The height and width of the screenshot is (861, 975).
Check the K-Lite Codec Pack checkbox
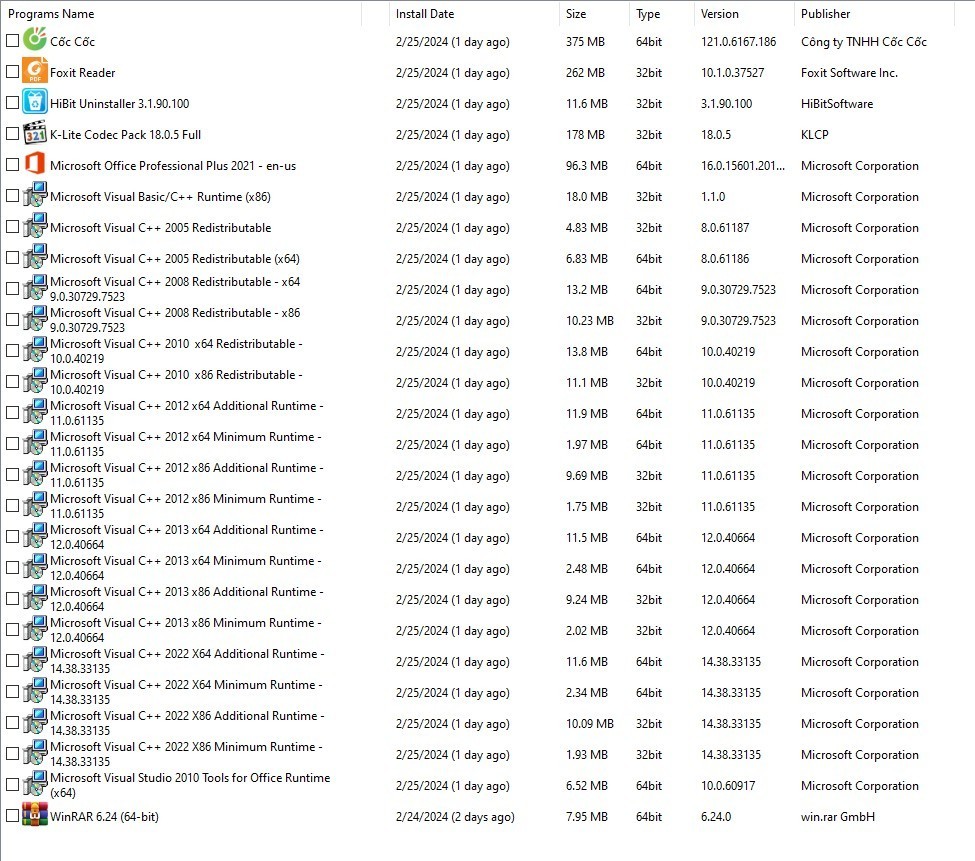click(12, 134)
